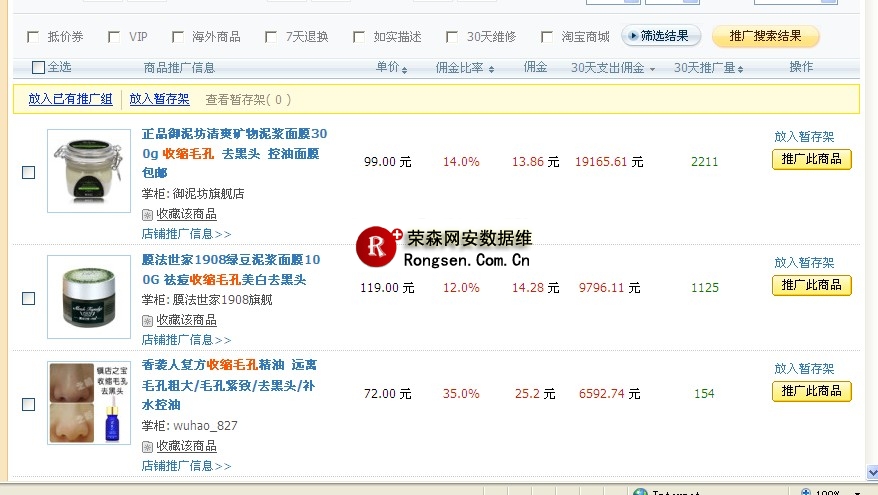
Task: Enable the 7天退换 filter checkbox
Action: click(271, 37)
